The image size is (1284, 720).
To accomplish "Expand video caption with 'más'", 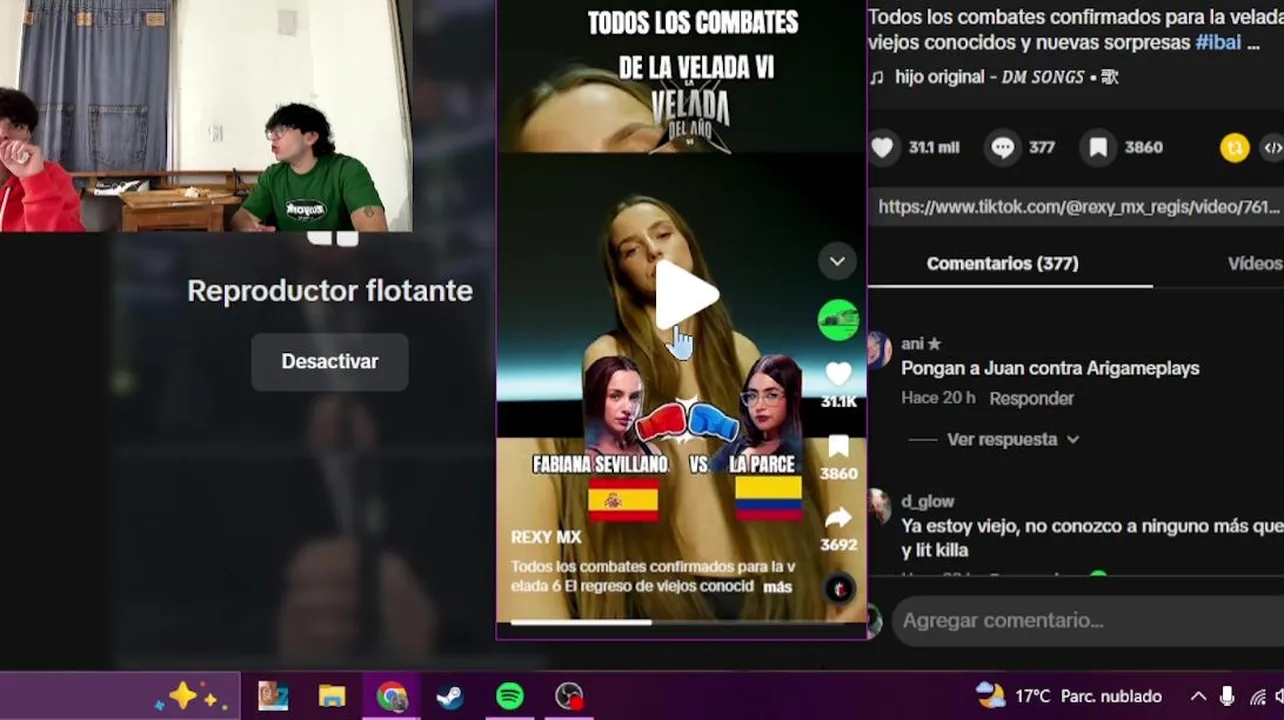I will (x=777, y=587).
